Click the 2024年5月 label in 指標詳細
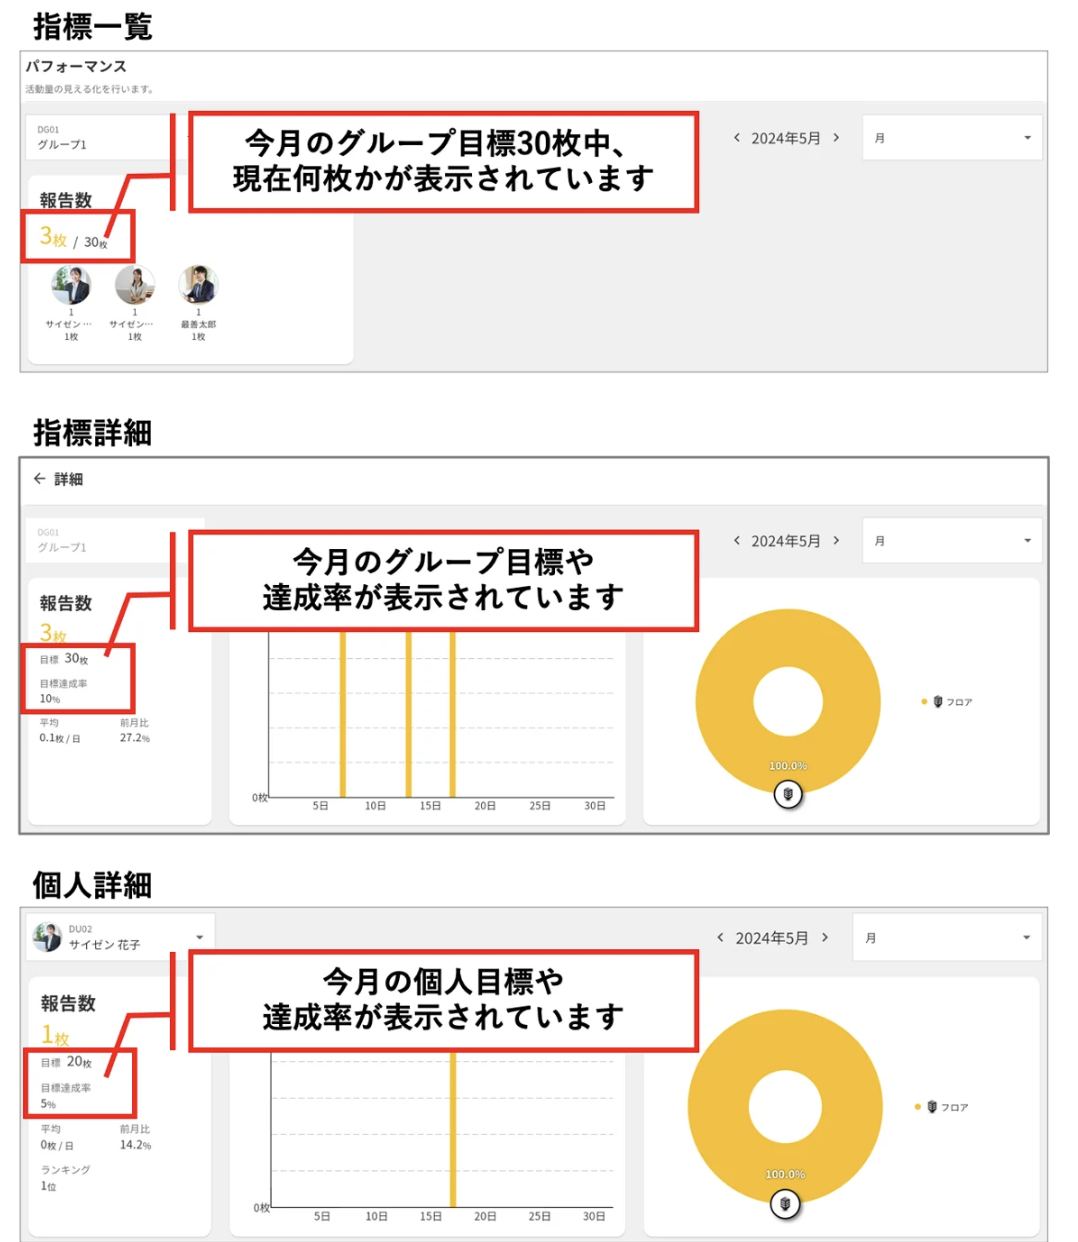Screen dimensions: 1078x1242 pyautogui.click(x=786, y=541)
